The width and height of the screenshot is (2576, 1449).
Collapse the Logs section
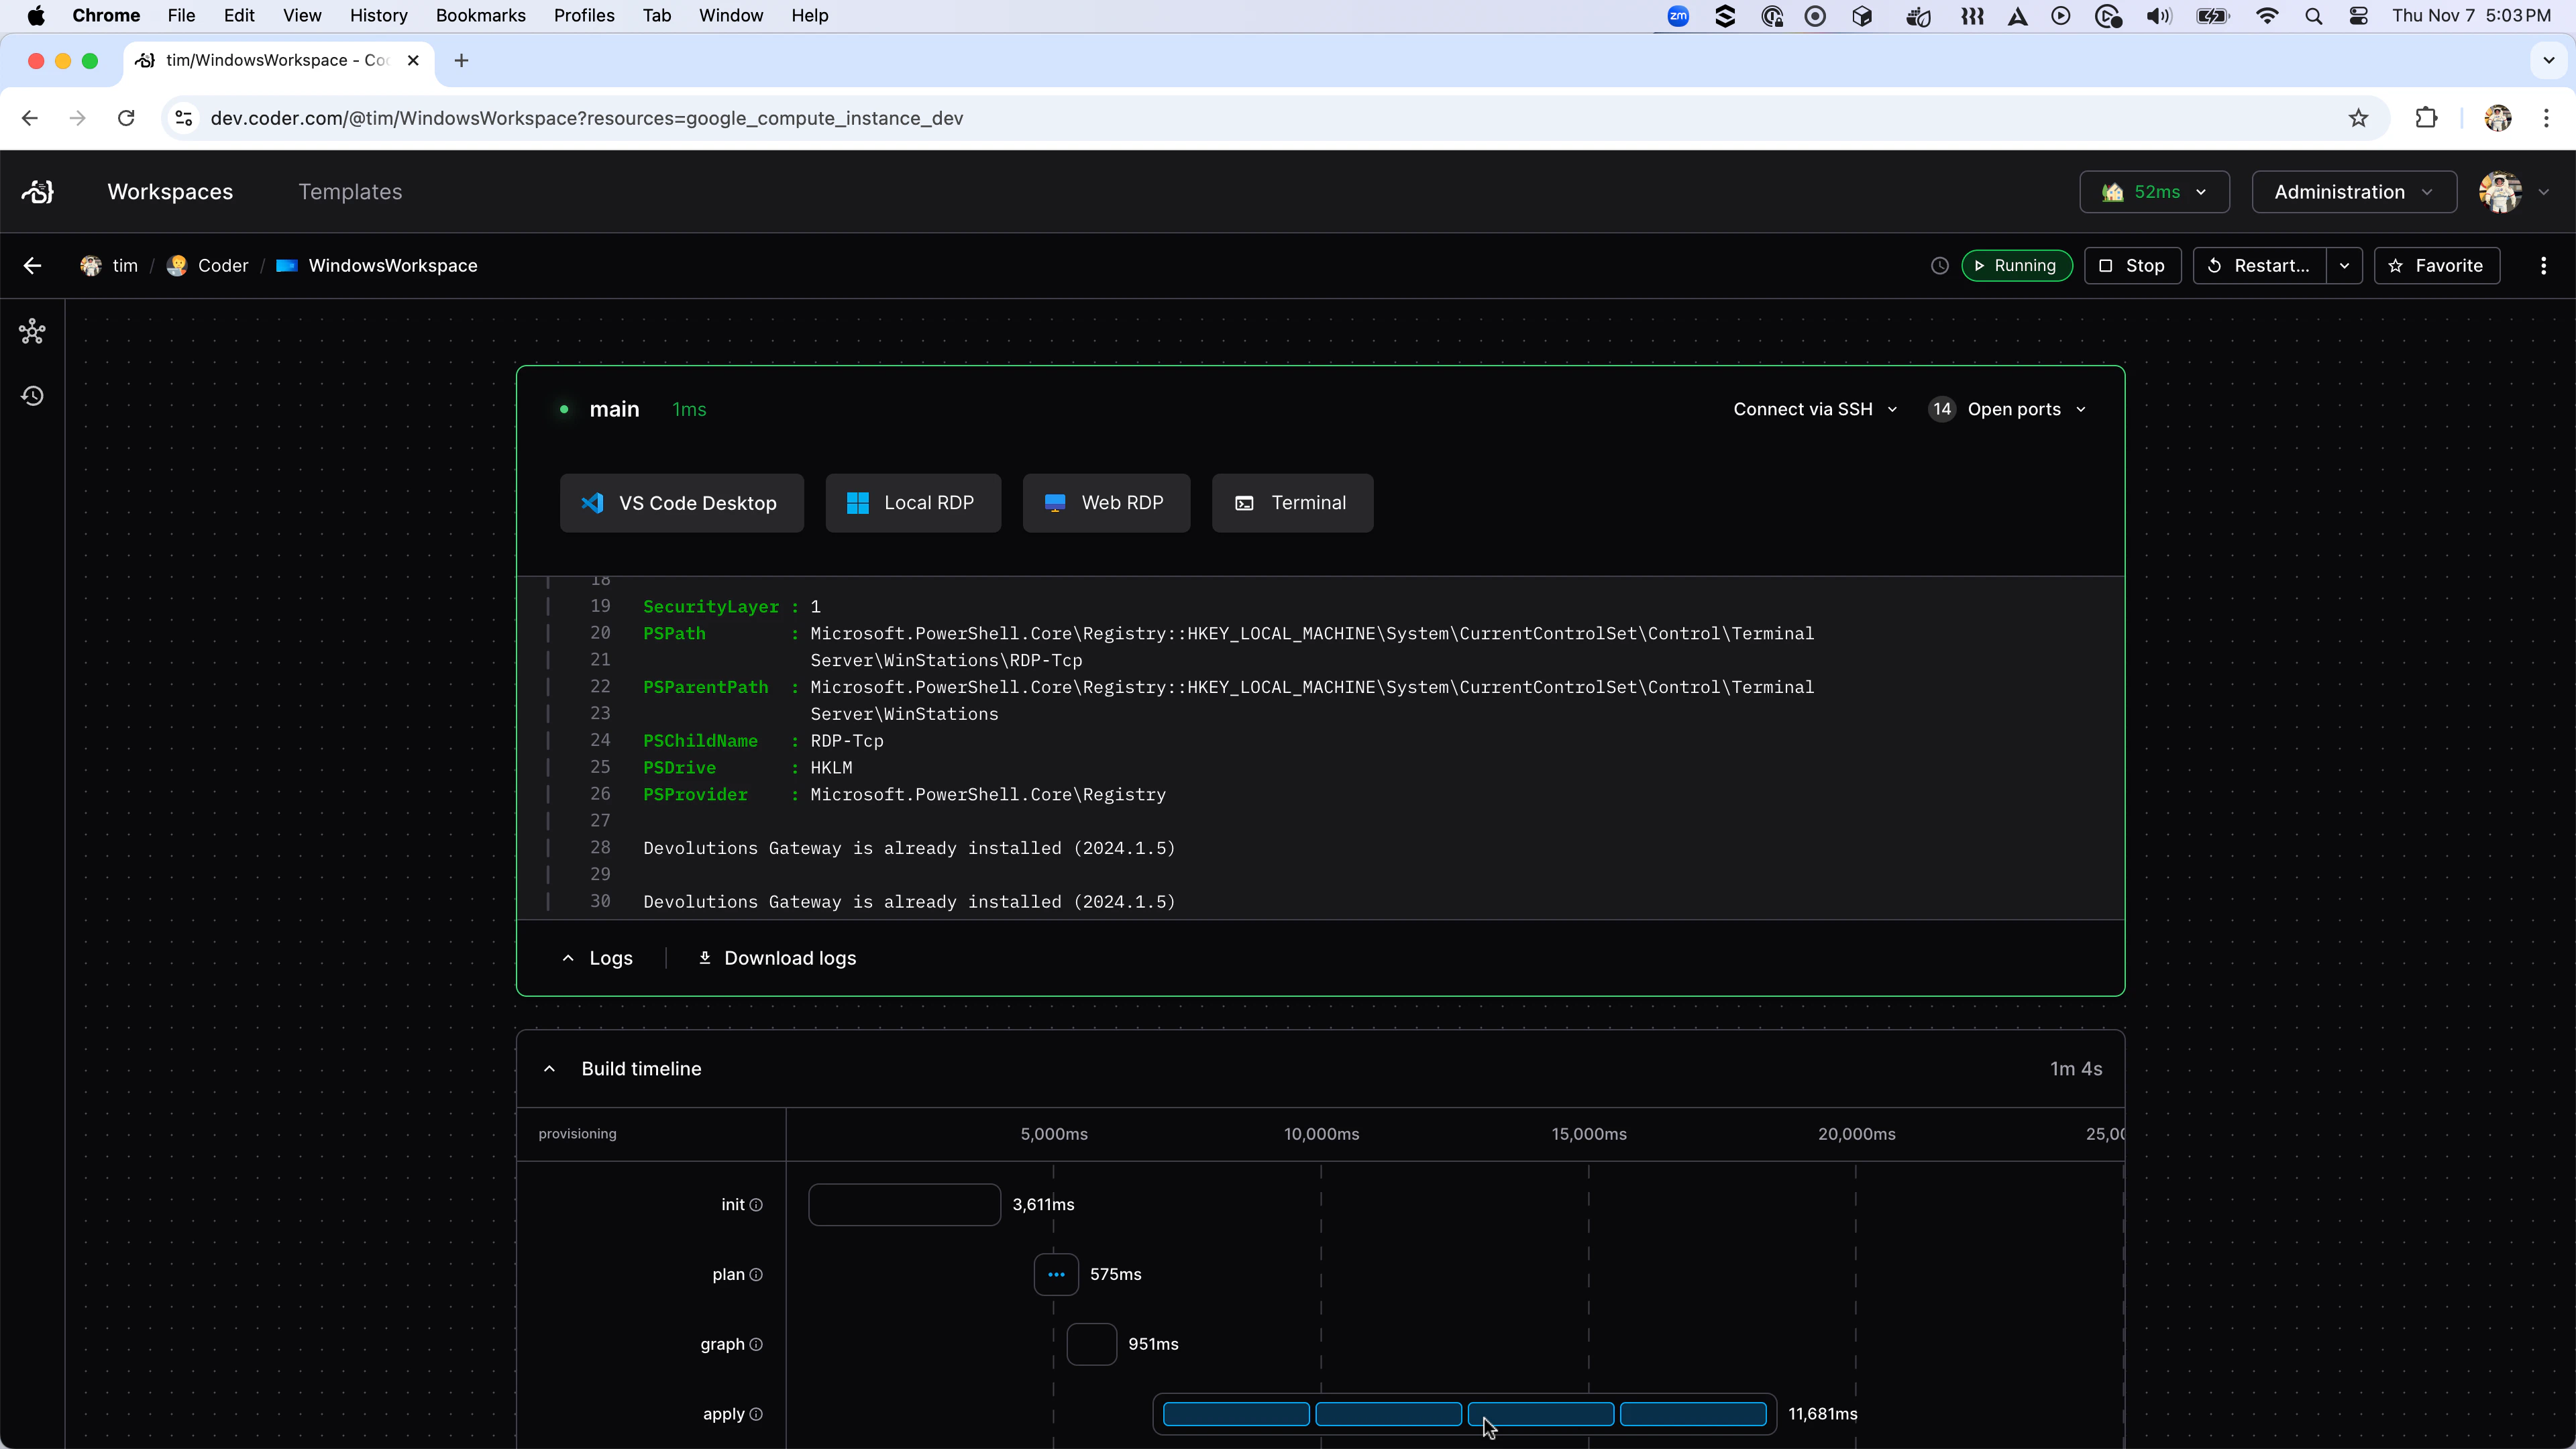coord(597,958)
